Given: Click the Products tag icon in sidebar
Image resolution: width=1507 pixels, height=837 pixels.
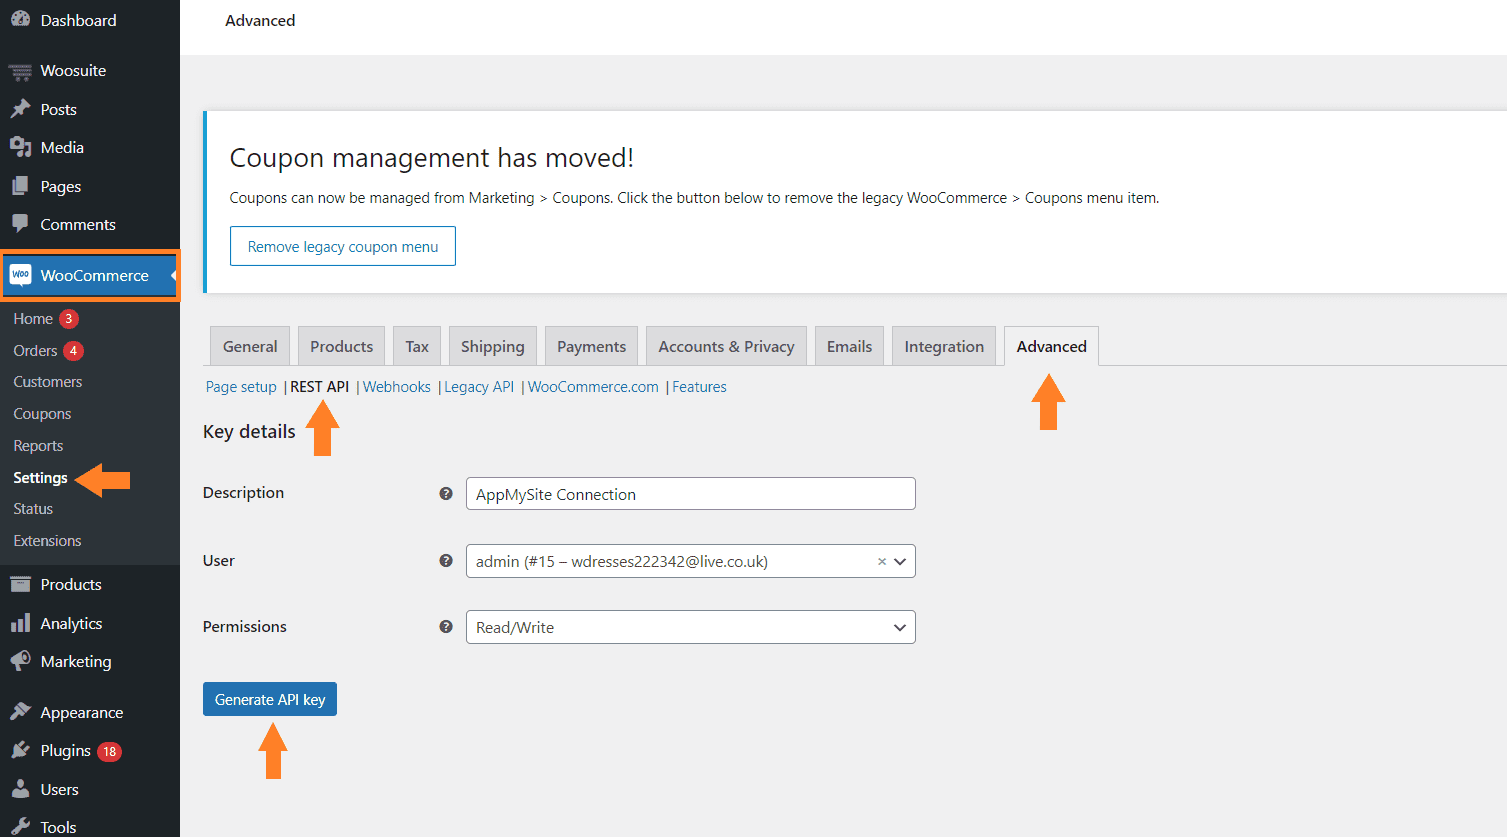Looking at the screenshot, I should pyautogui.click(x=19, y=584).
